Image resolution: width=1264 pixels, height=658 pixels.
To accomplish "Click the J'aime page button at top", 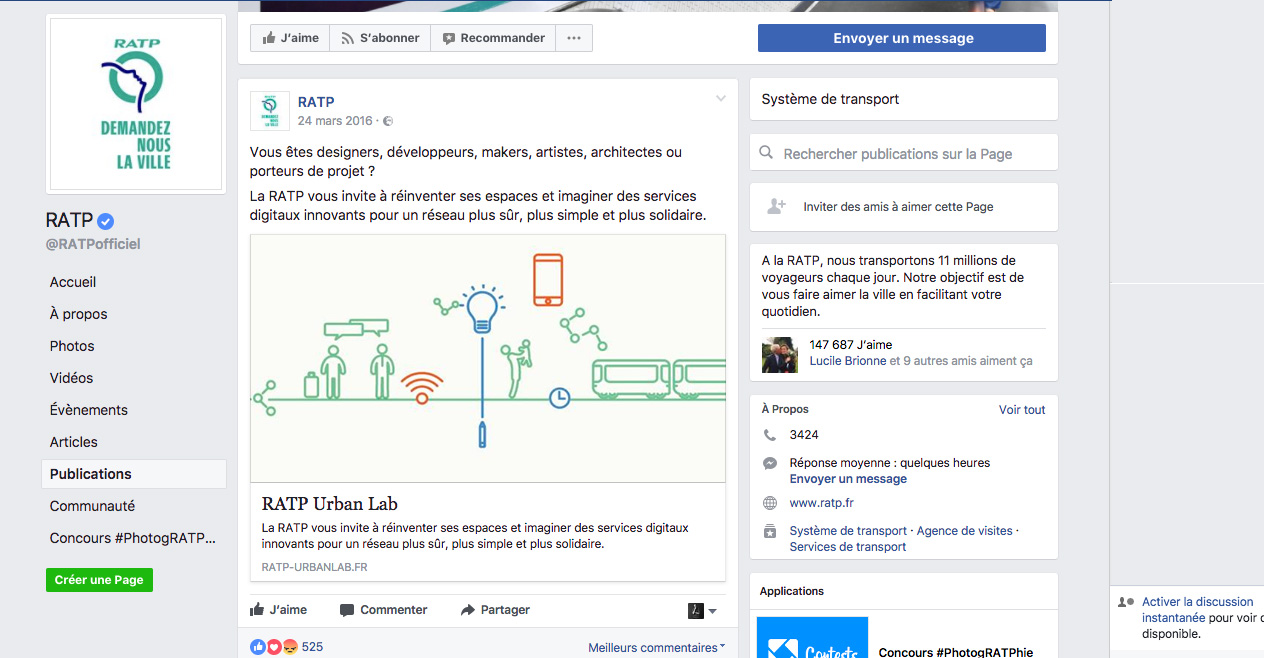I will coord(290,38).
